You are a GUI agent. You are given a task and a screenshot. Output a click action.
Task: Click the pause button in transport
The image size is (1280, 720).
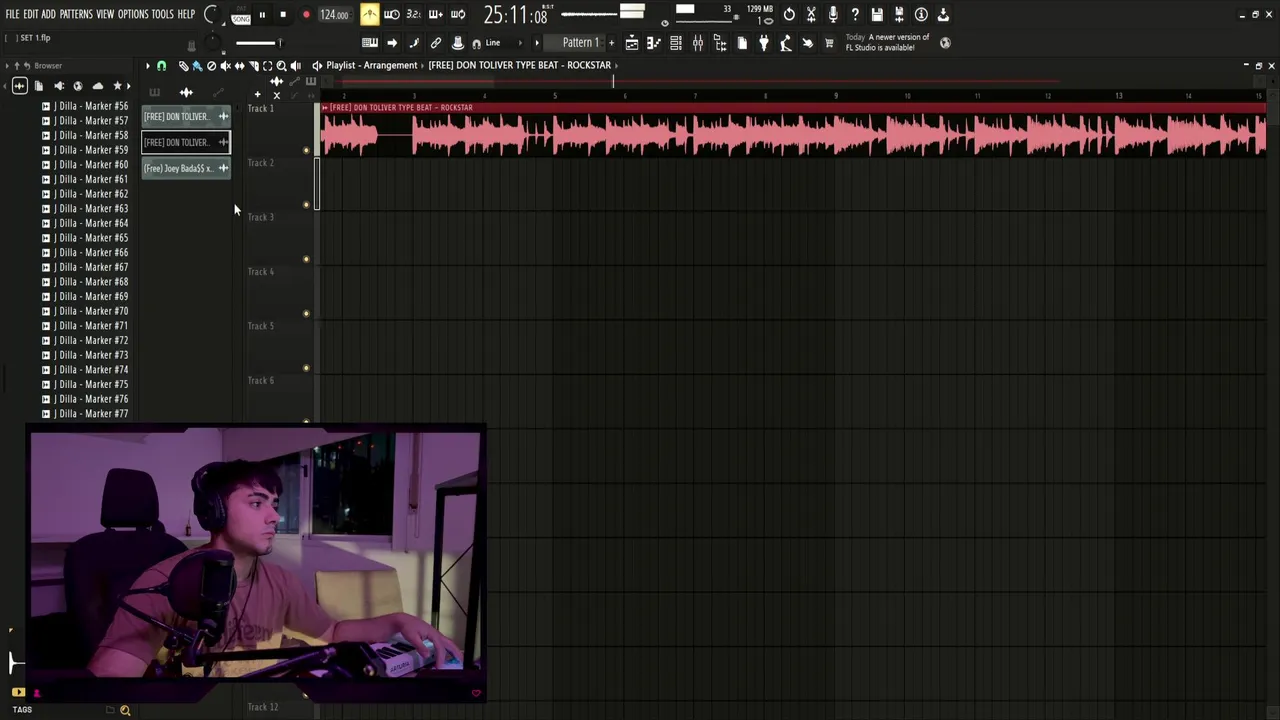click(262, 15)
